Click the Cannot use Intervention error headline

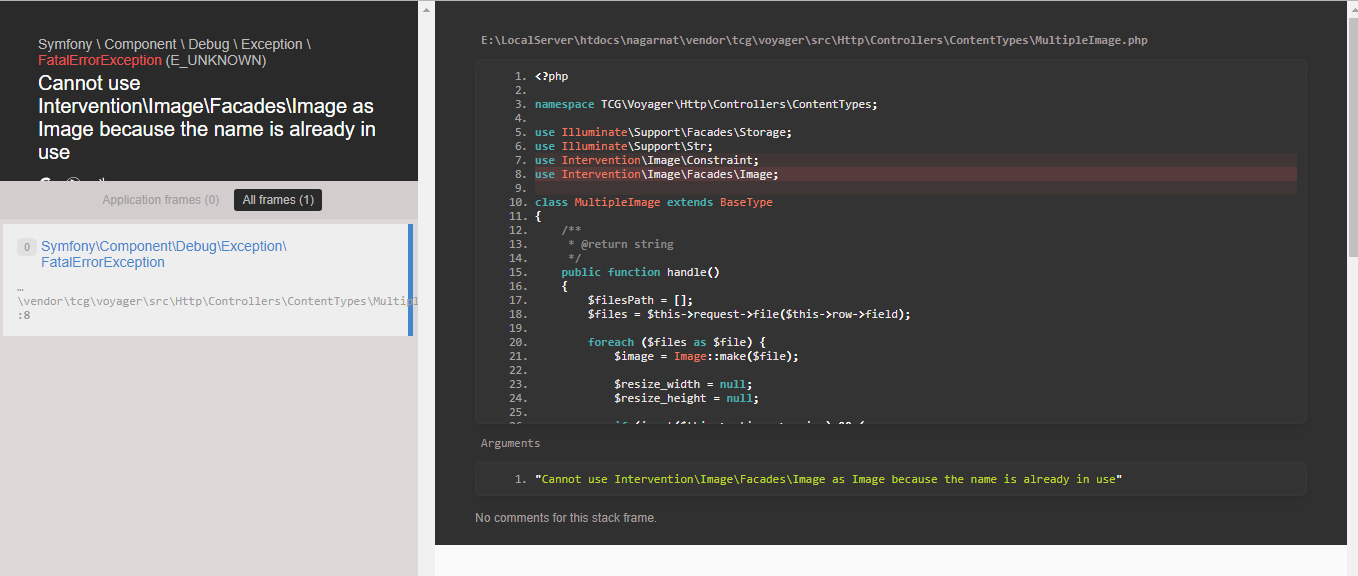click(206, 117)
